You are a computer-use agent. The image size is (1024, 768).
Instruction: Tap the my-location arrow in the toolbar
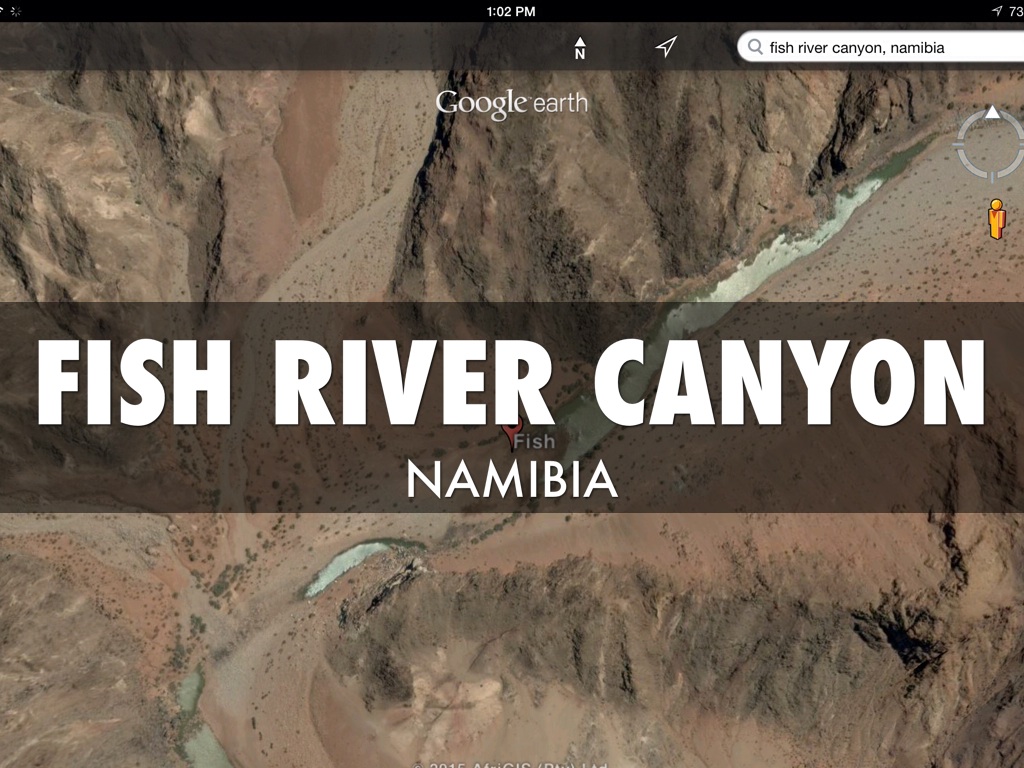[x=666, y=46]
